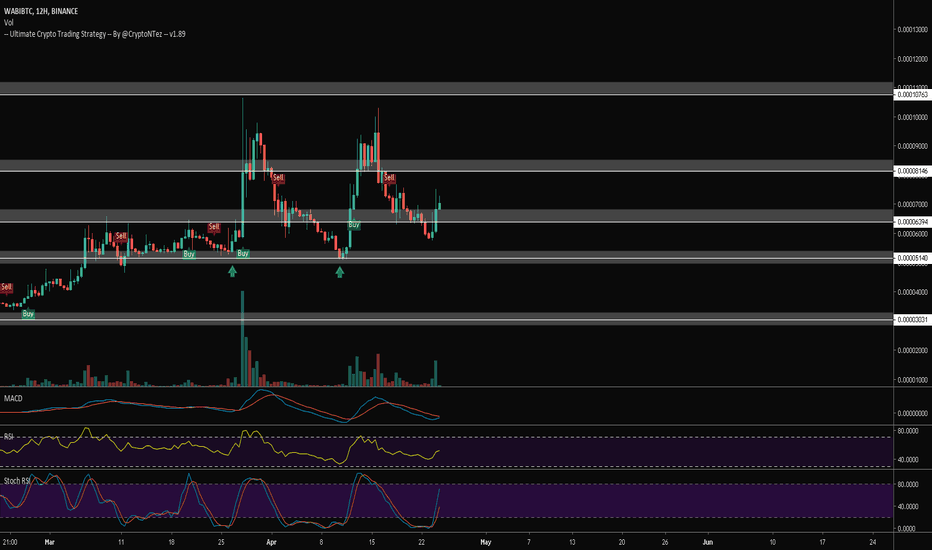Screen dimensions: 932x550
Task: Click the 0.00007000 price axis tick
Action: [x=912, y=205]
